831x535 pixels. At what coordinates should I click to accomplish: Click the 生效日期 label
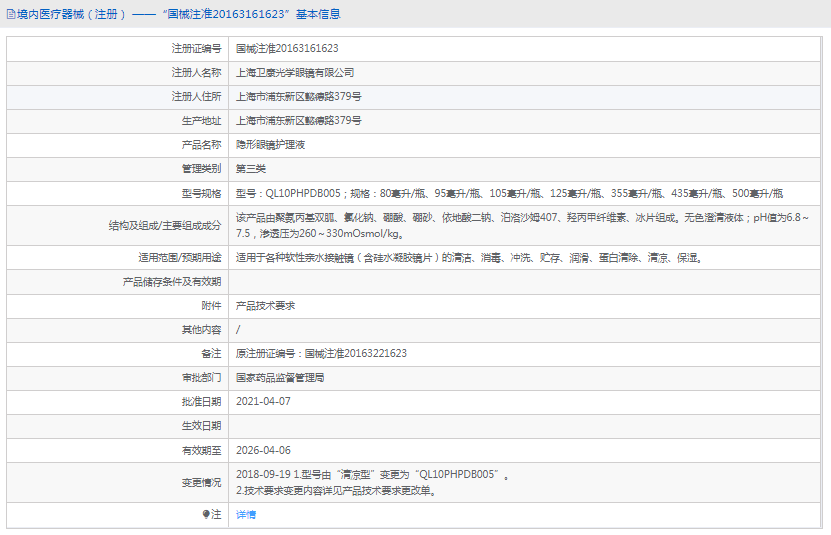pos(201,426)
